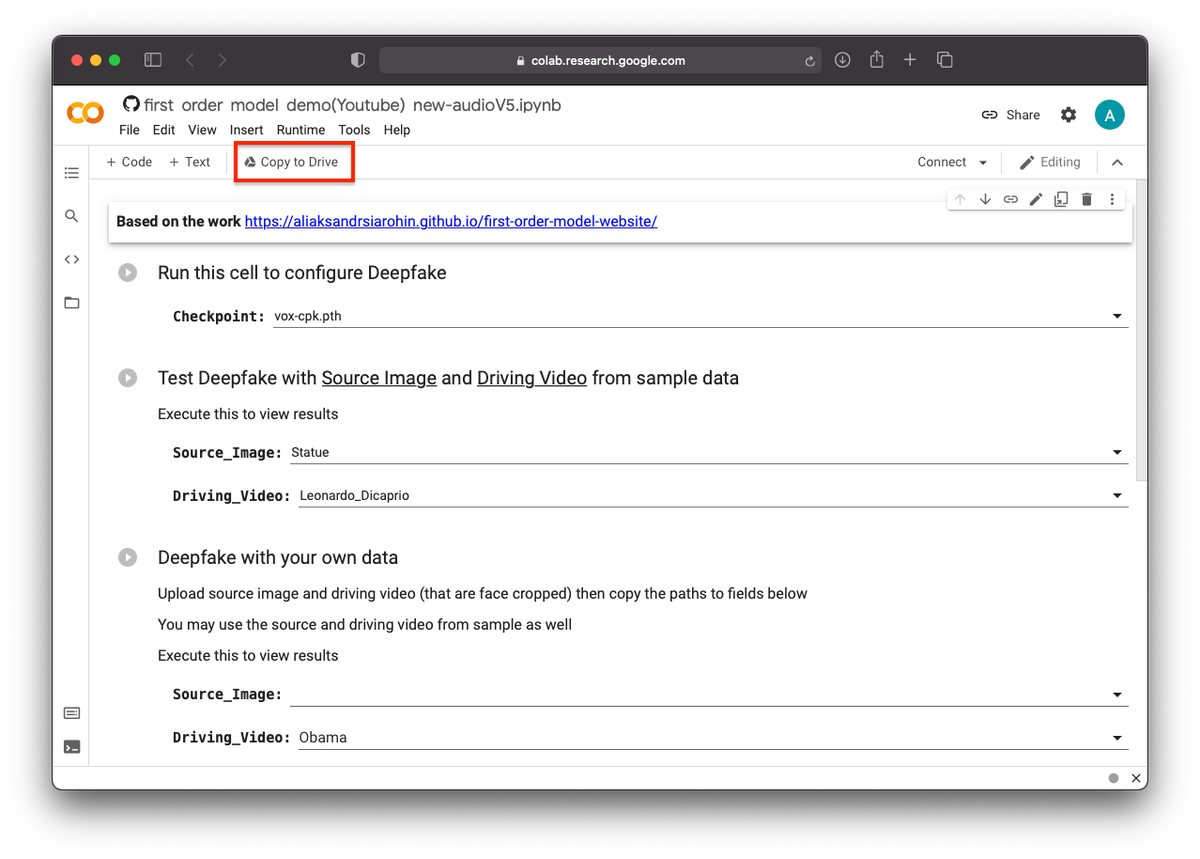Open the find and replace search icon
This screenshot has width=1200, height=859.
coord(71,216)
